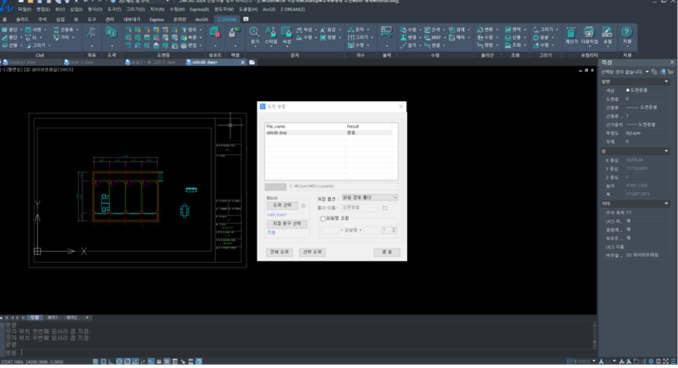Click the bottom-left button in split dialog

pyautogui.click(x=279, y=252)
